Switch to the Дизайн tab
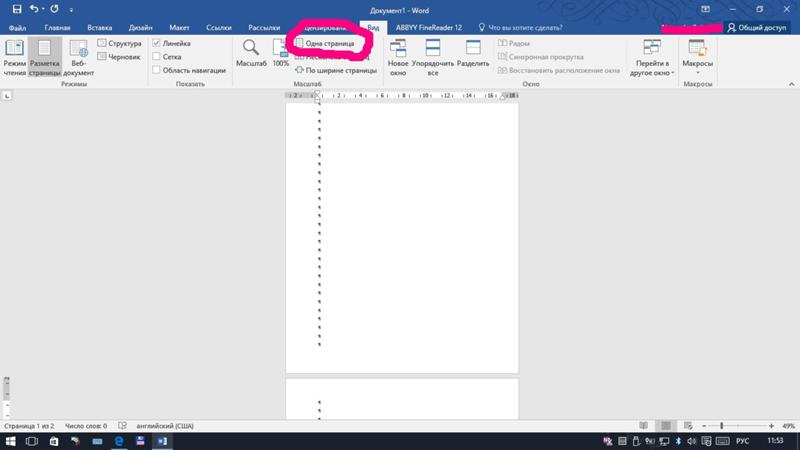The height and width of the screenshot is (450, 800). (x=140, y=28)
